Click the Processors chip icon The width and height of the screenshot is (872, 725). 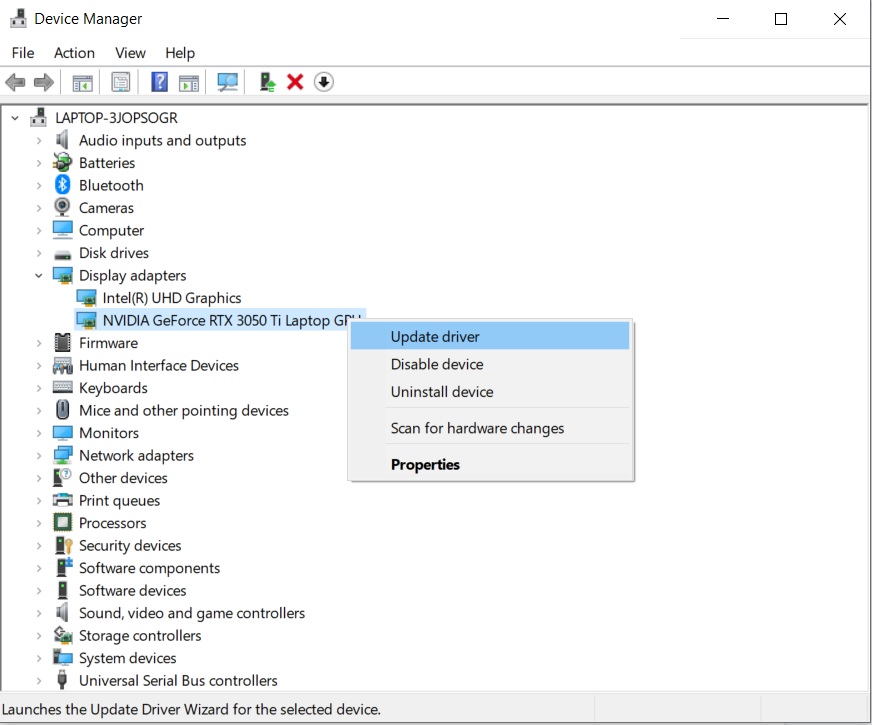(62, 522)
